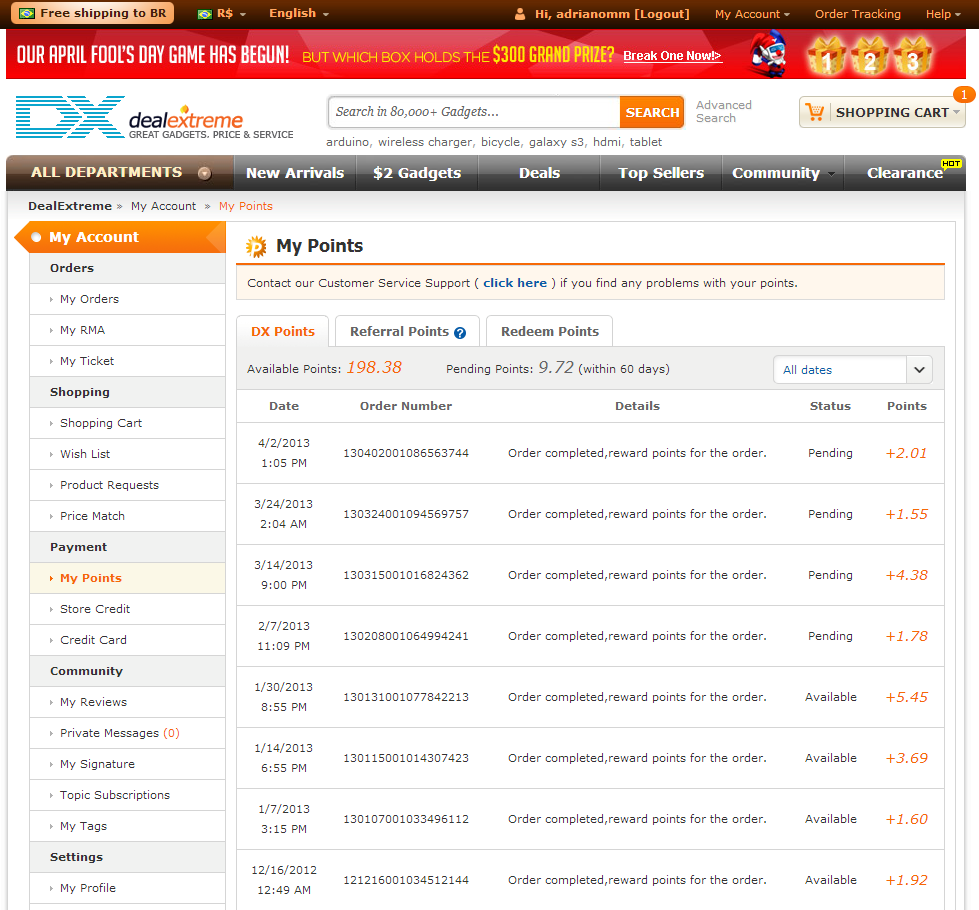Open $2 Gadgets in navigation bar
This screenshot has height=910, width=979.
click(417, 173)
